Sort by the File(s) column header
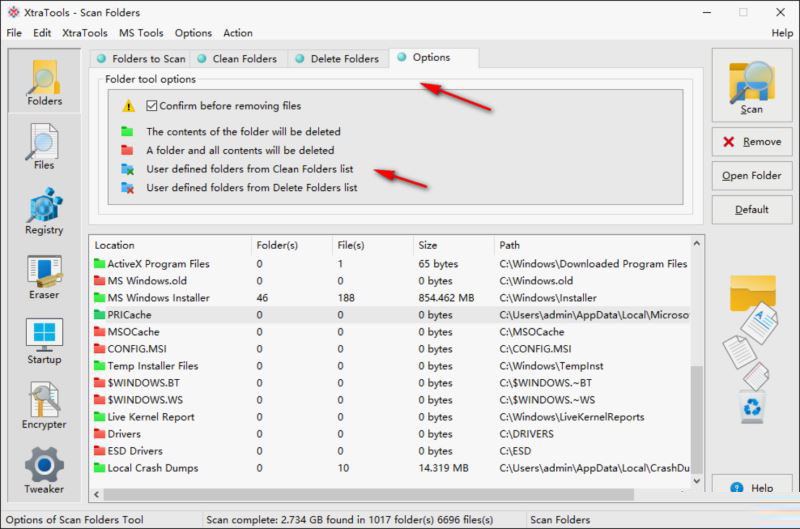Screen dimensions: 800x529 click(372, 245)
